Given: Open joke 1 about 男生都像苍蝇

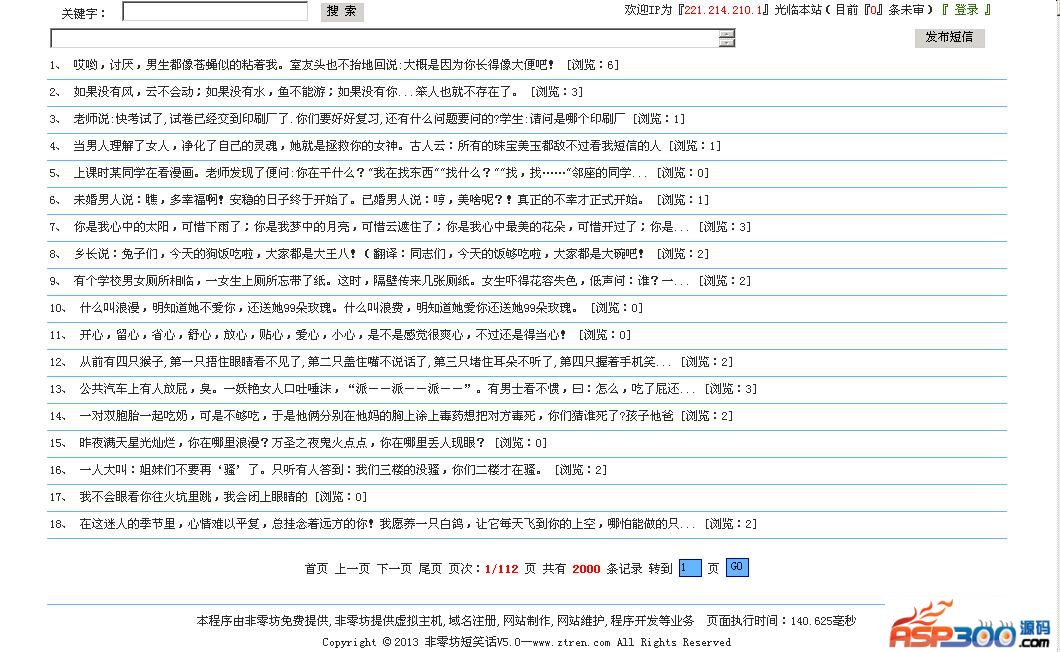Looking at the screenshot, I should point(314,65).
